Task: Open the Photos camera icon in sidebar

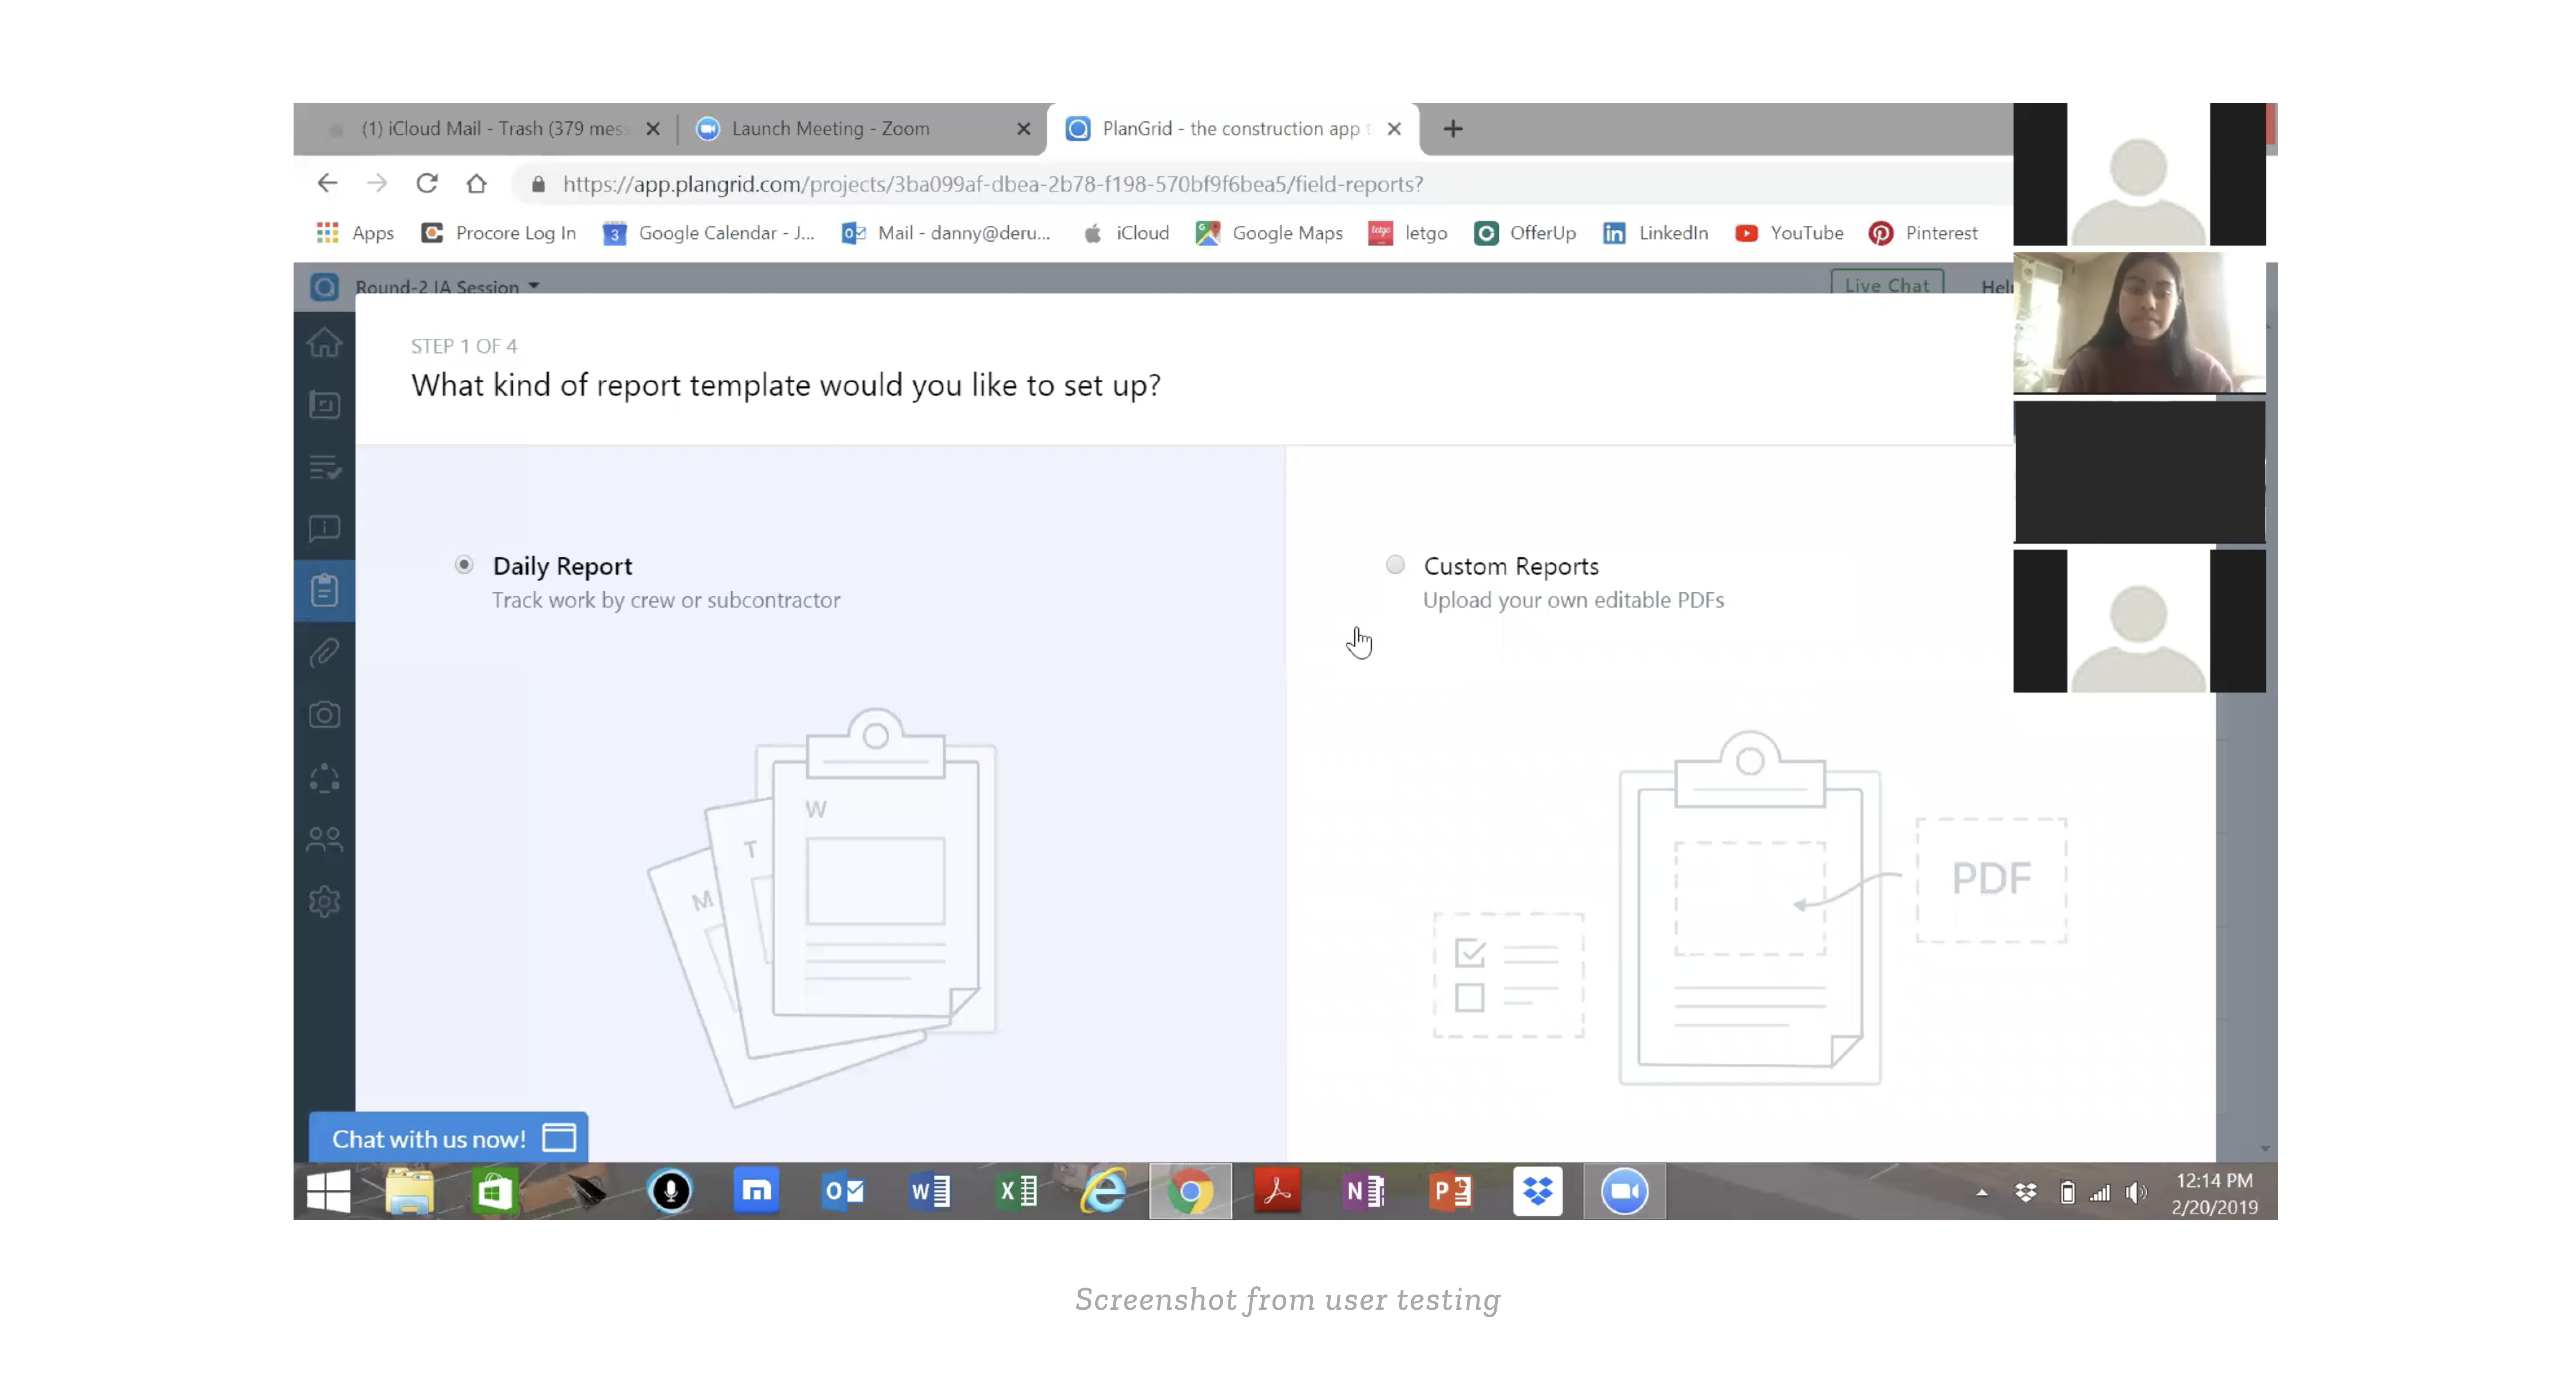Action: pos(324,715)
